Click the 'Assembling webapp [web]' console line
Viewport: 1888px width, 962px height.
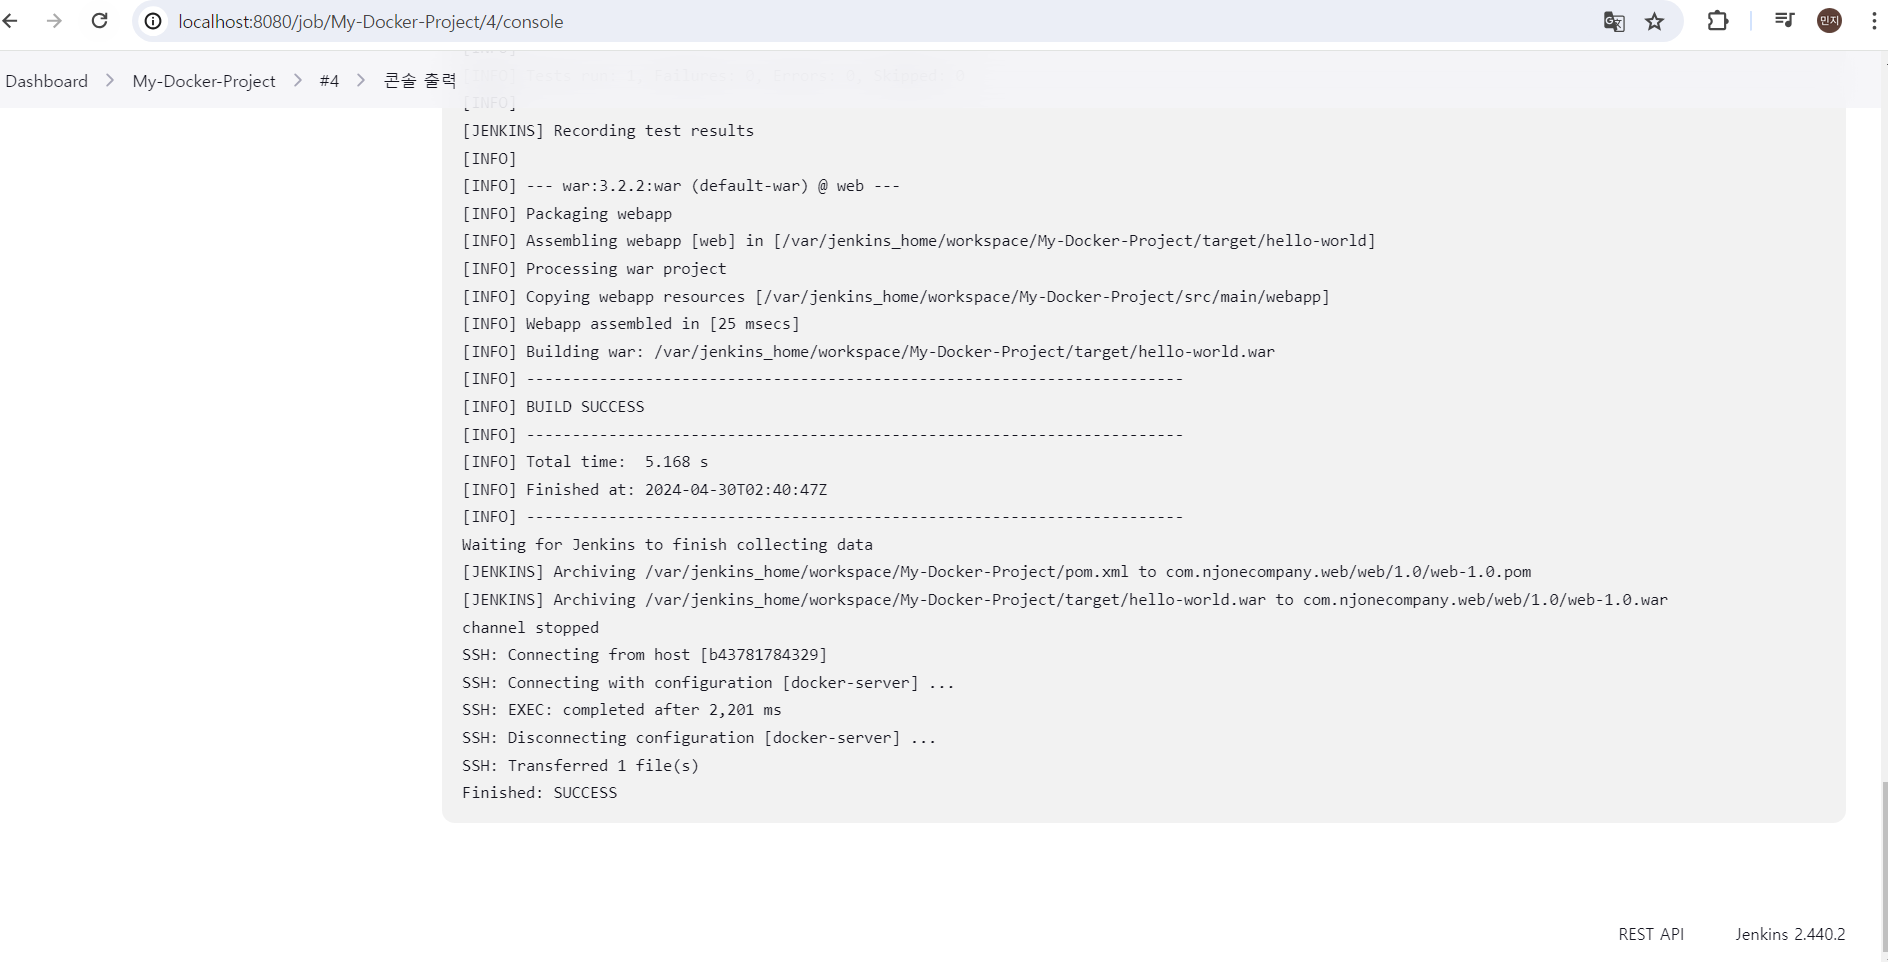click(x=919, y=241)
